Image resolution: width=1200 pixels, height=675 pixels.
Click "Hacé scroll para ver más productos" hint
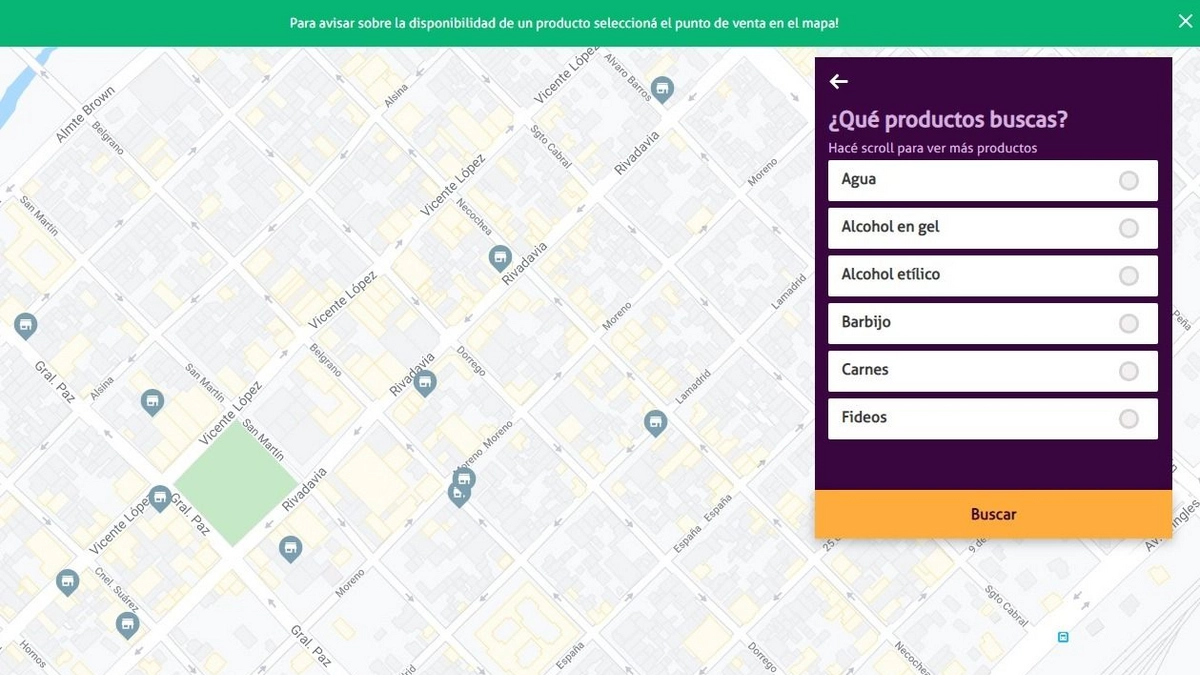[932, 148]
